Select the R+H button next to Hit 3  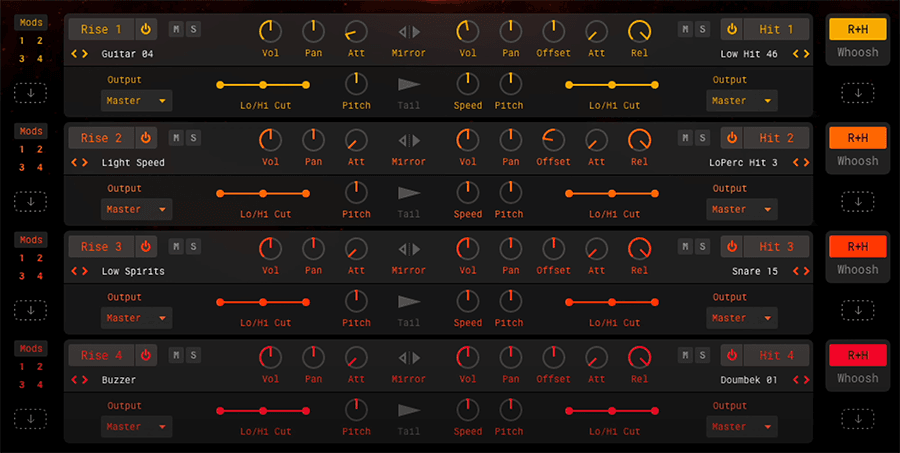(x=858, y=246)
